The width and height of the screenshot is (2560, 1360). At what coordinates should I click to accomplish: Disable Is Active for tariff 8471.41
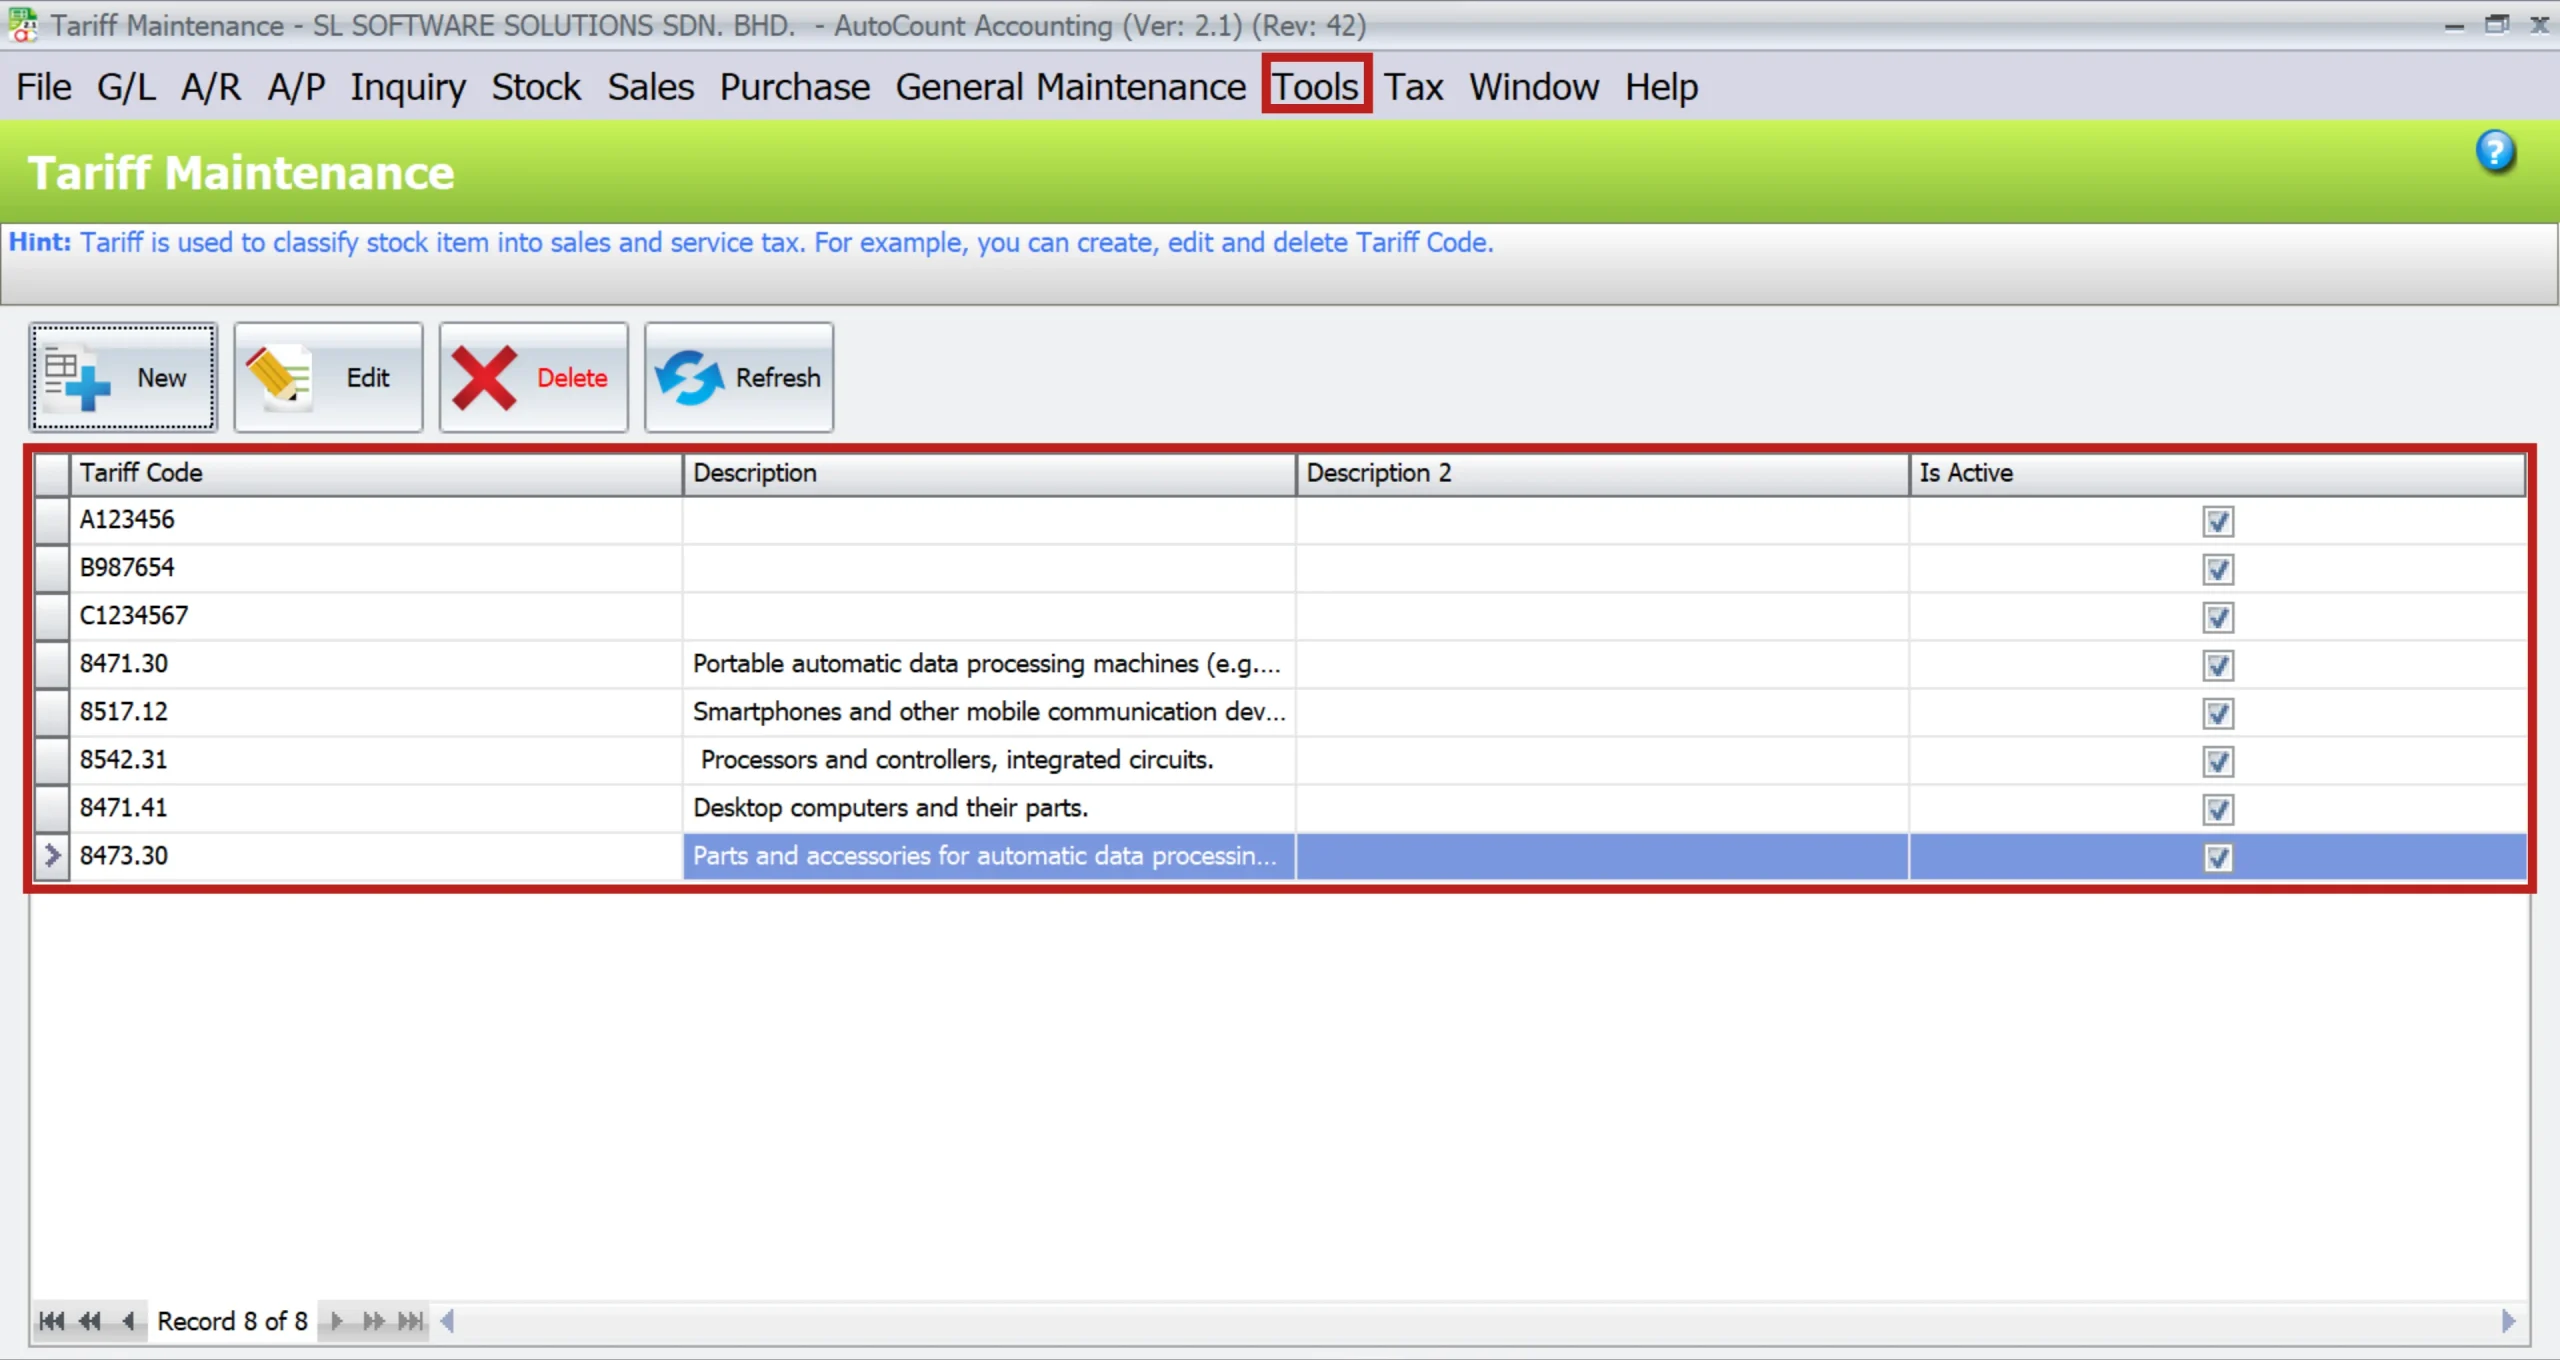(2217, 809)
